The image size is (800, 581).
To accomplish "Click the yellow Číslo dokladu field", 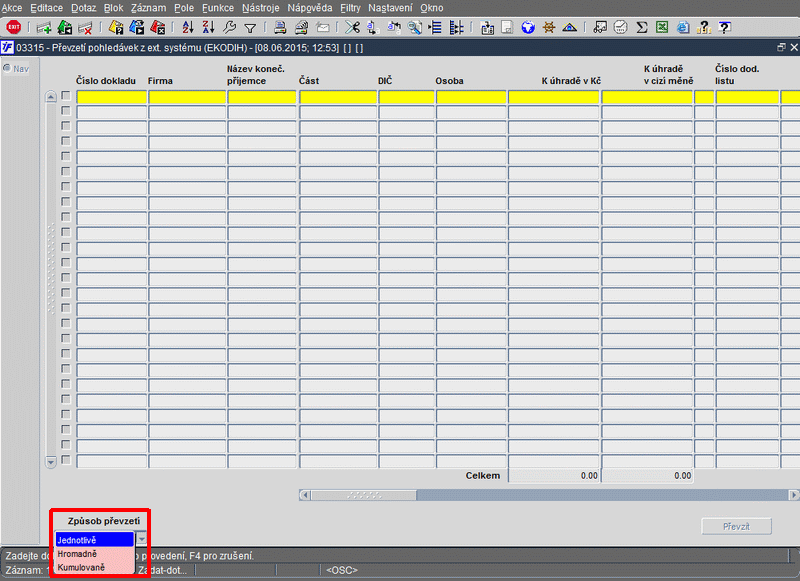I will point(112,97).
